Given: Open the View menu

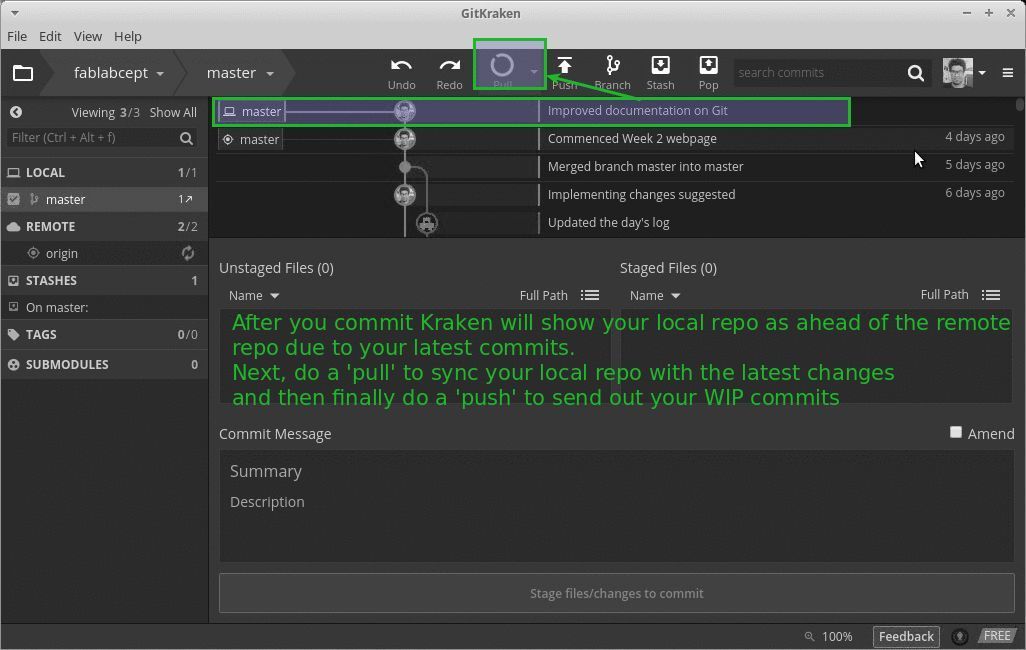Looking at the screenshot, I should point(88,37).
